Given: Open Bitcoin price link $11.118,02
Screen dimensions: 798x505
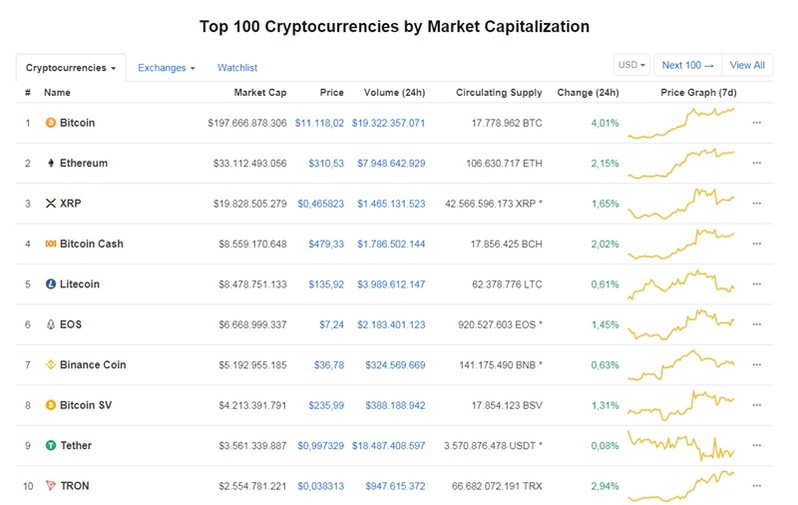Looking at the screenshot, I should tap(320, 123).
